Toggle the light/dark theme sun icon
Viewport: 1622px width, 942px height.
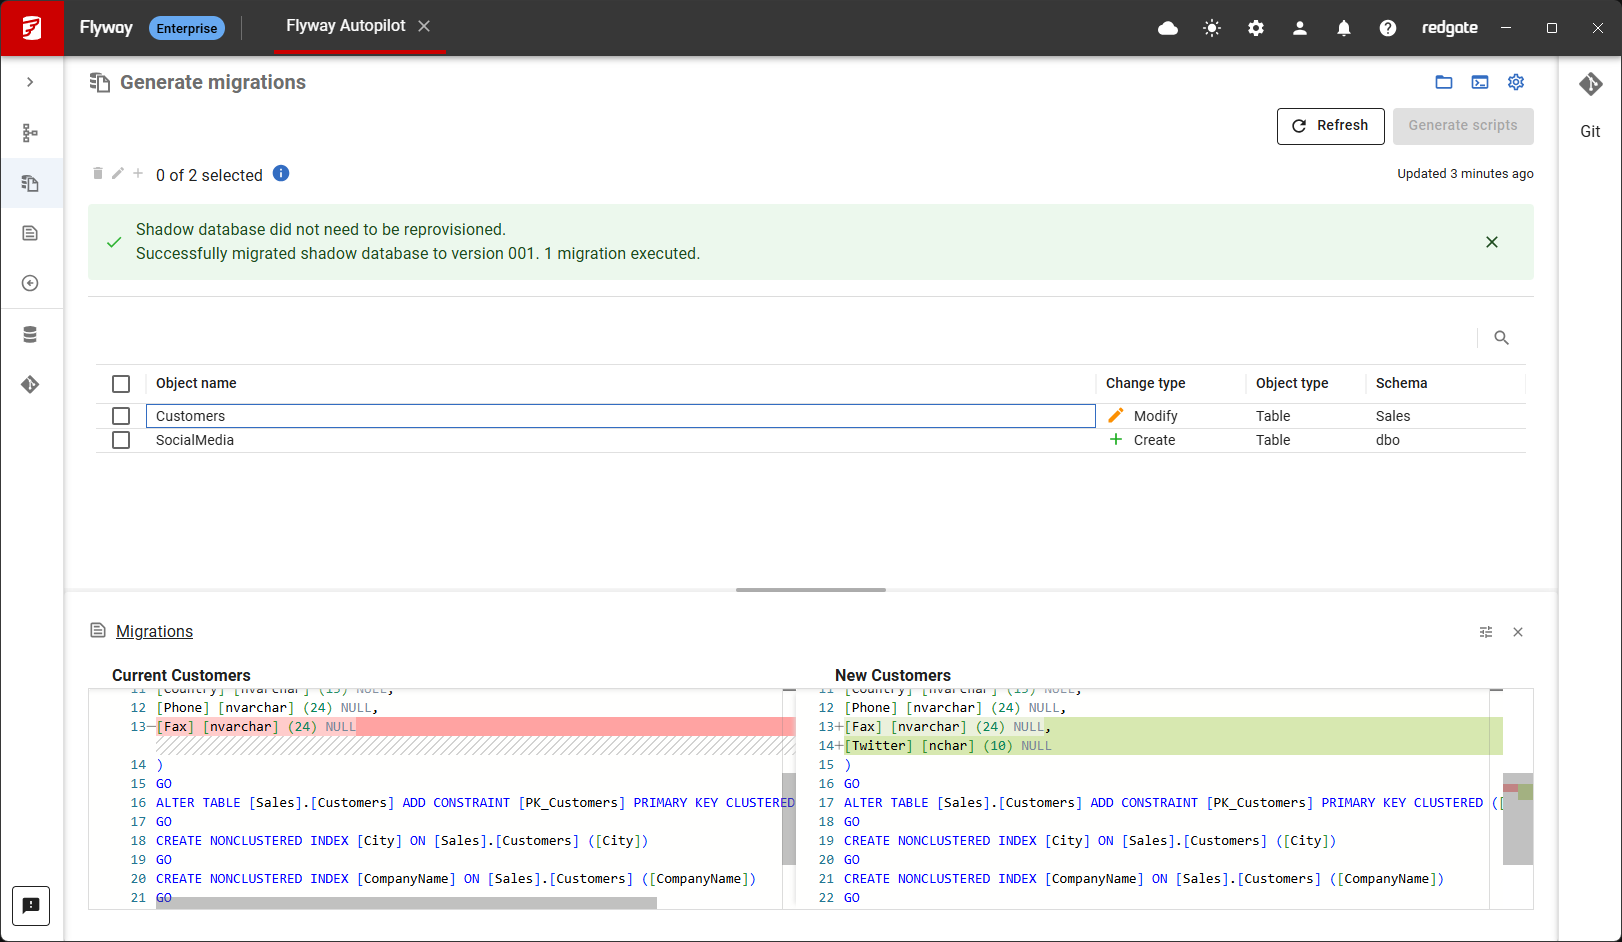[1212, 28]
